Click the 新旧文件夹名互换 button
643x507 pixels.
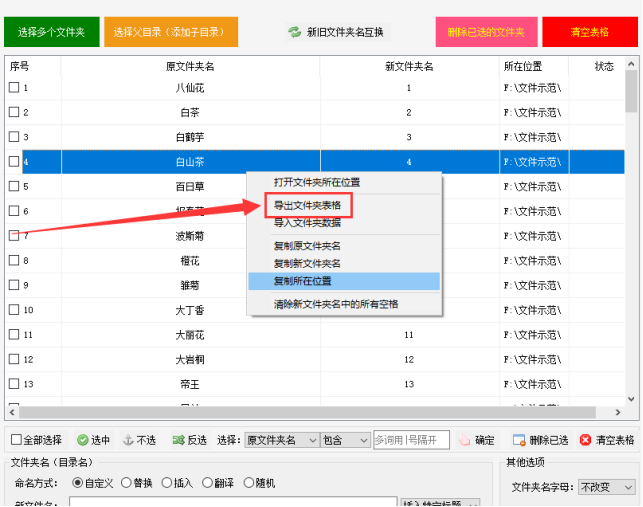coord(338,32)
